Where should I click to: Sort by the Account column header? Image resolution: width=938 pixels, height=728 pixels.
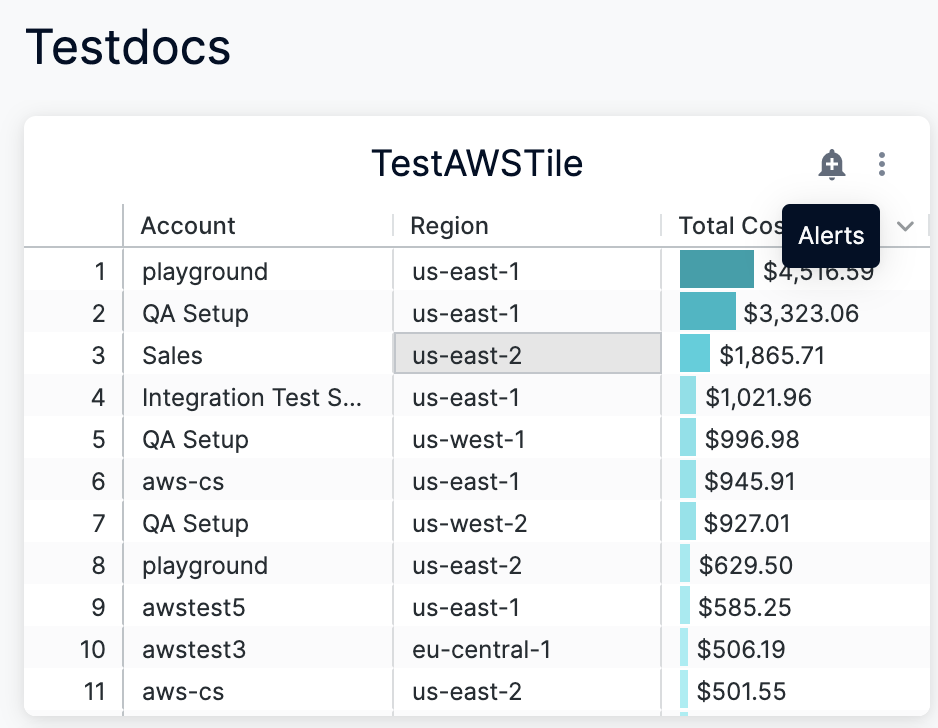click(x=188, y=226)
